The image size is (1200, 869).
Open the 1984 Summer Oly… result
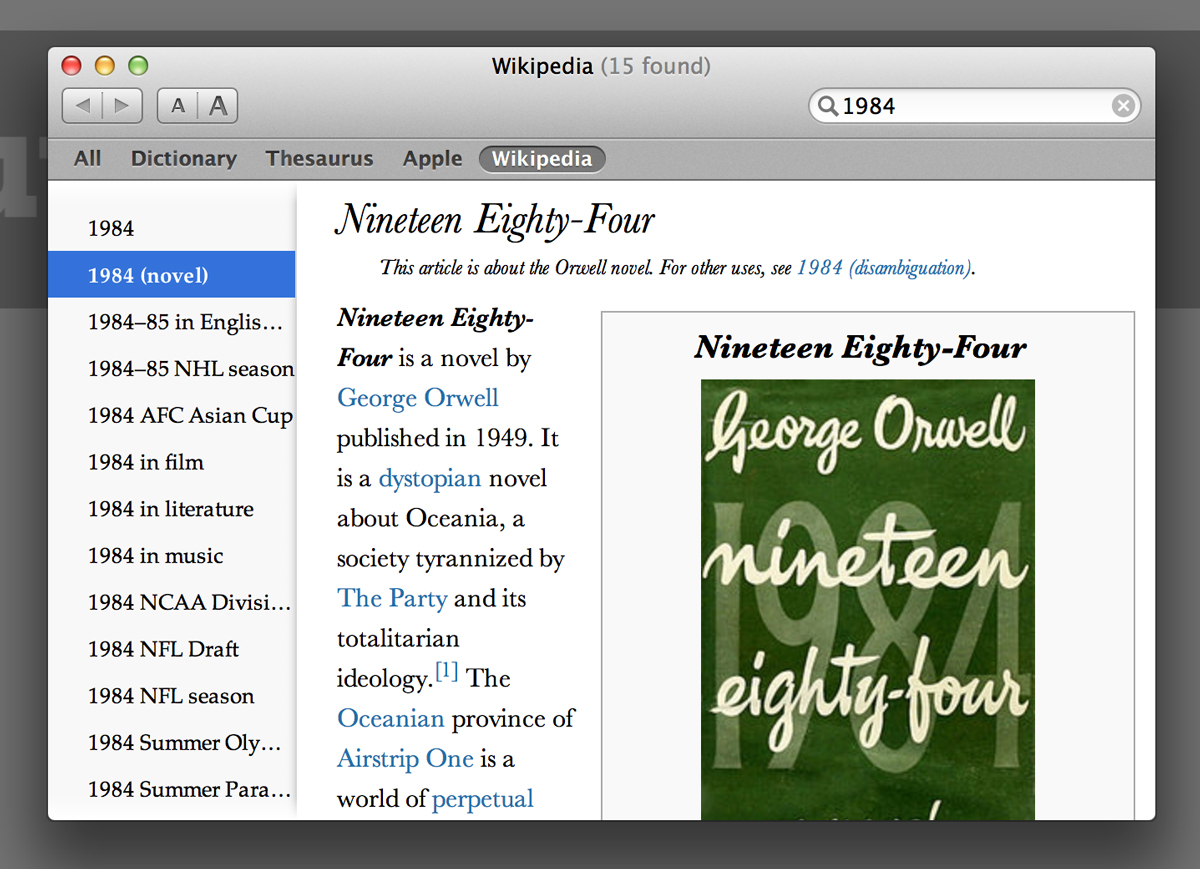coord(172,742)
